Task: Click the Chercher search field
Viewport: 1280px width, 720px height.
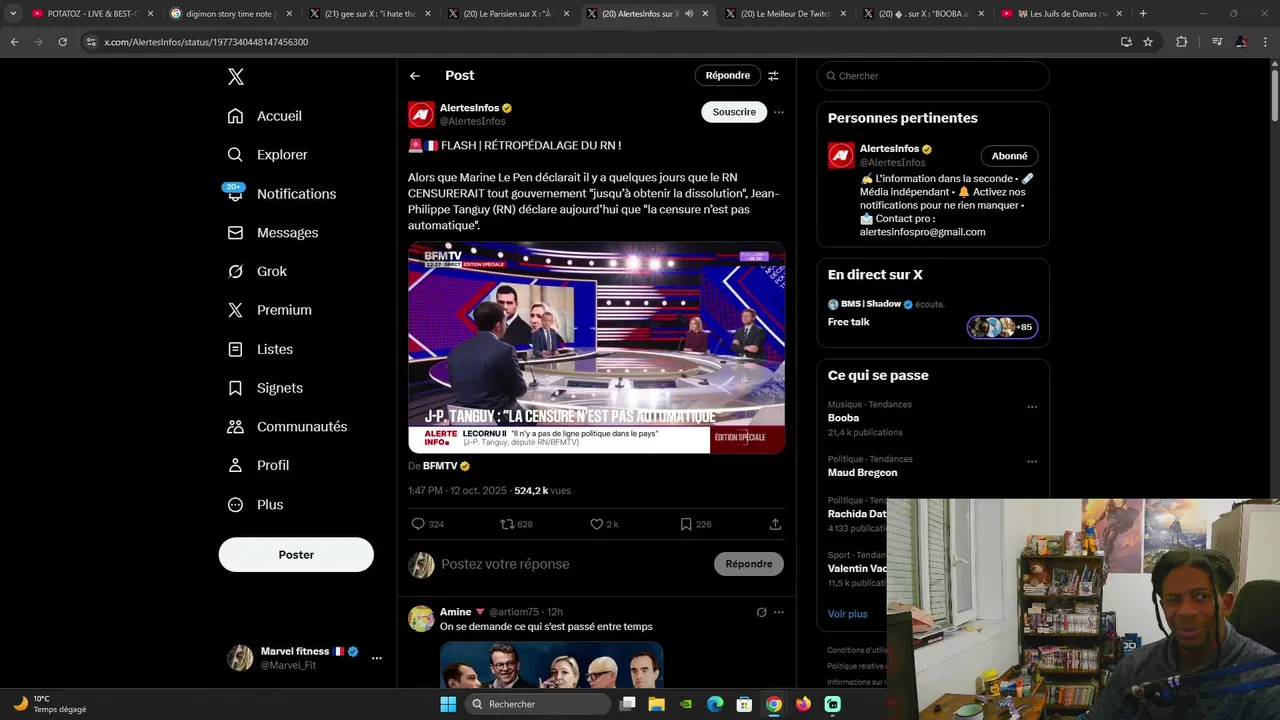Action: coord(933,76)
